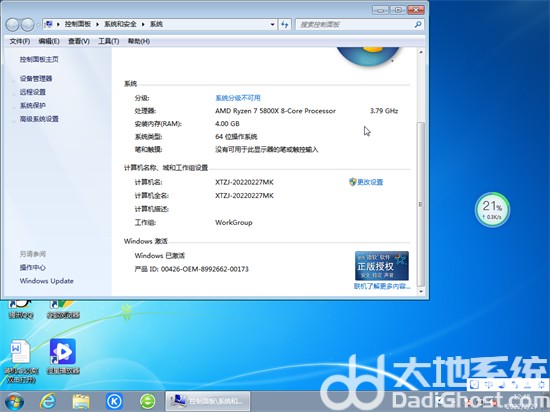Open the blue video player desktop shortcut
The width and height of the screenshot is (550, 412).
click(63, 356)
